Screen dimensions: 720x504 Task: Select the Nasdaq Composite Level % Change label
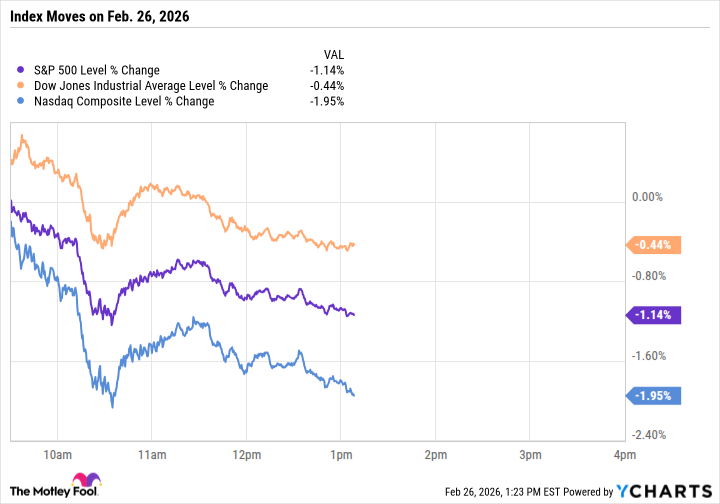pyautogui.click(x=122, y=101)
